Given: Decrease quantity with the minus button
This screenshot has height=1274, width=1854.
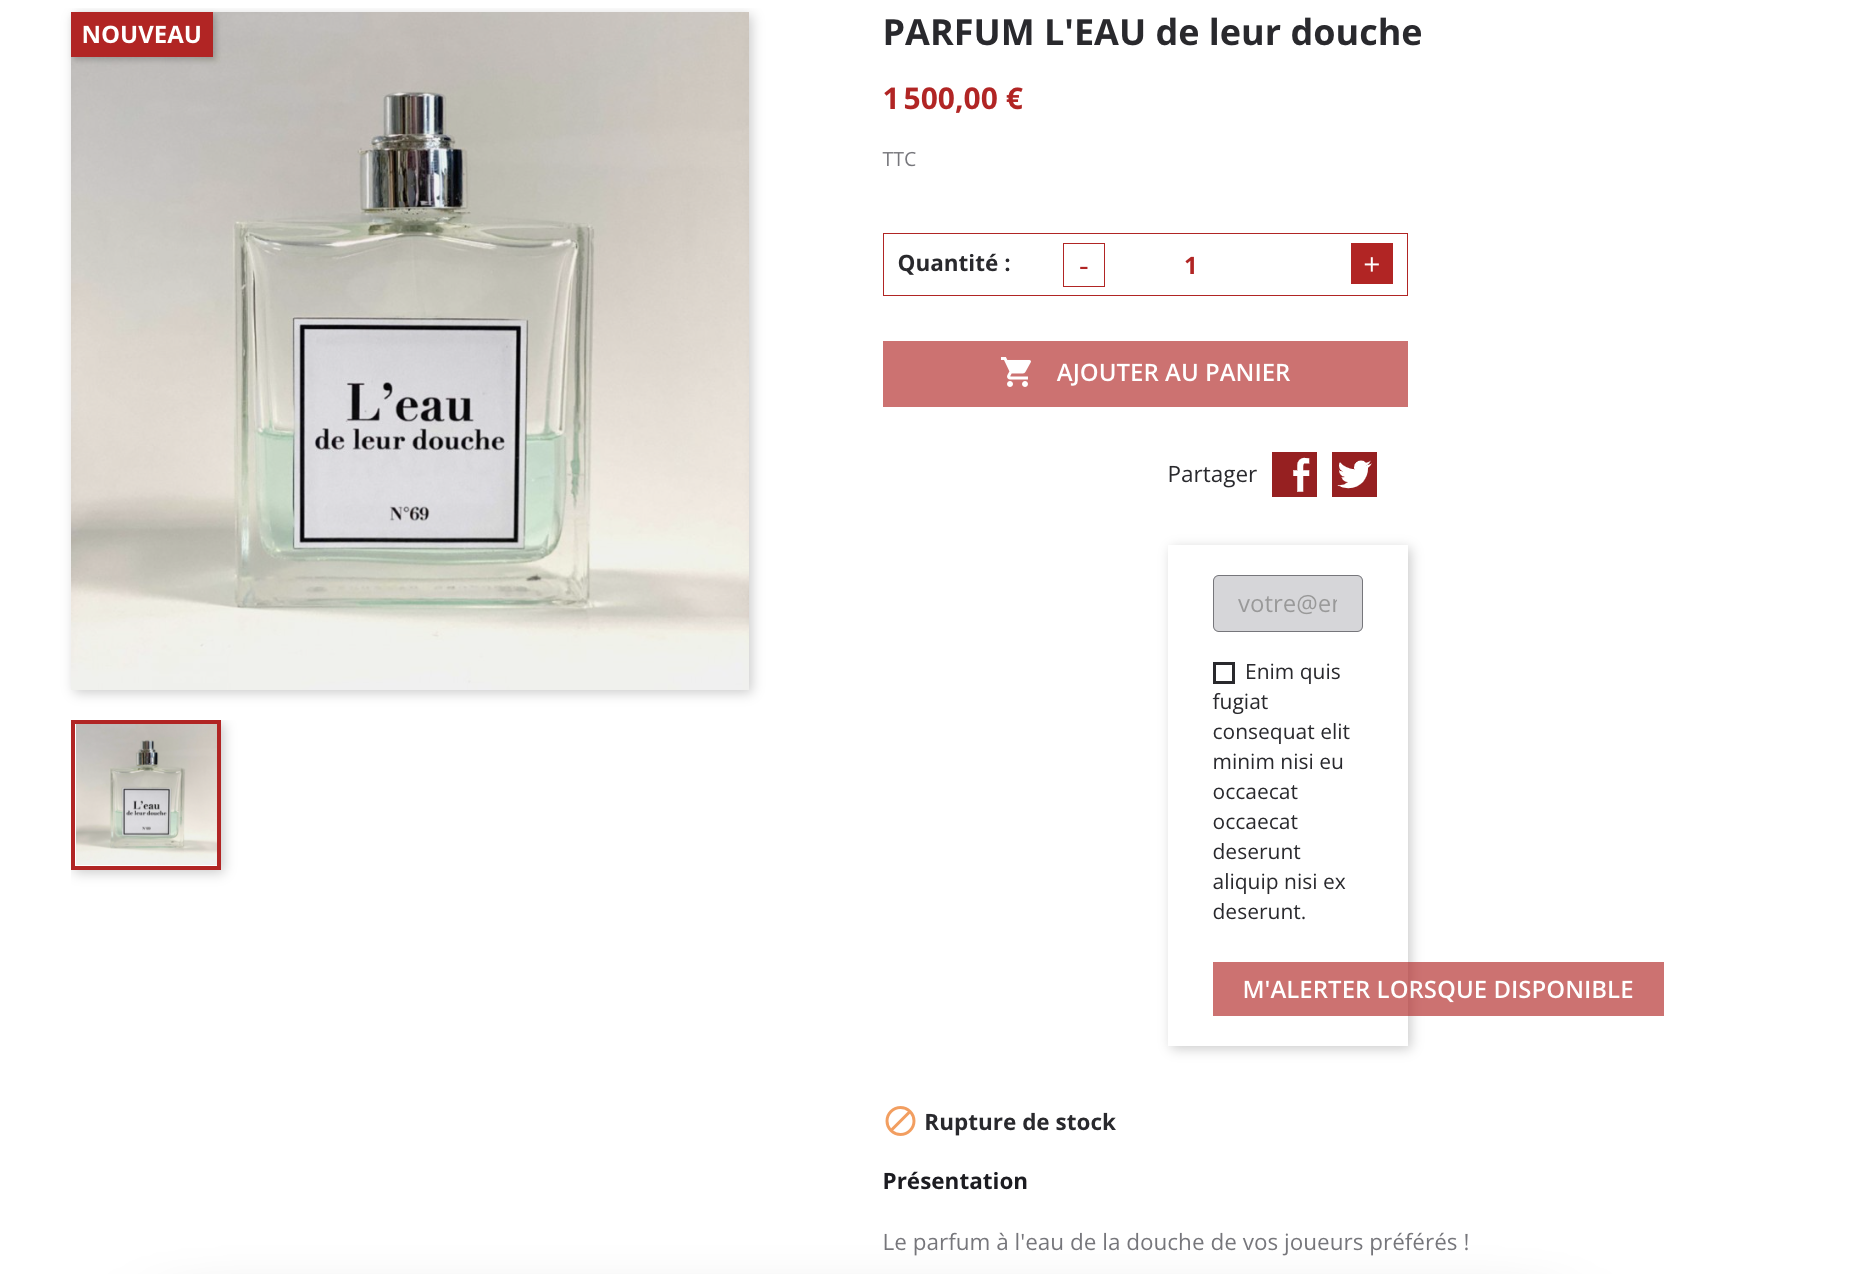Looking at the screenshot, I should point(1084,265).
